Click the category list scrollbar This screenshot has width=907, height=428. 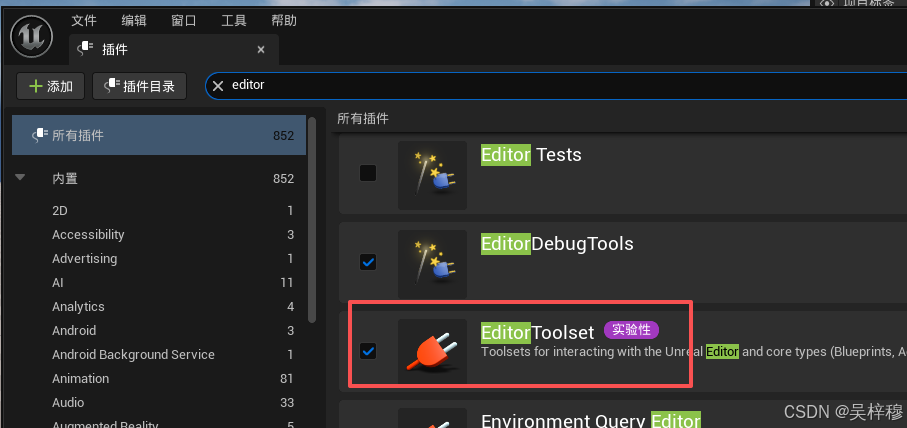(x=312, y=220)
